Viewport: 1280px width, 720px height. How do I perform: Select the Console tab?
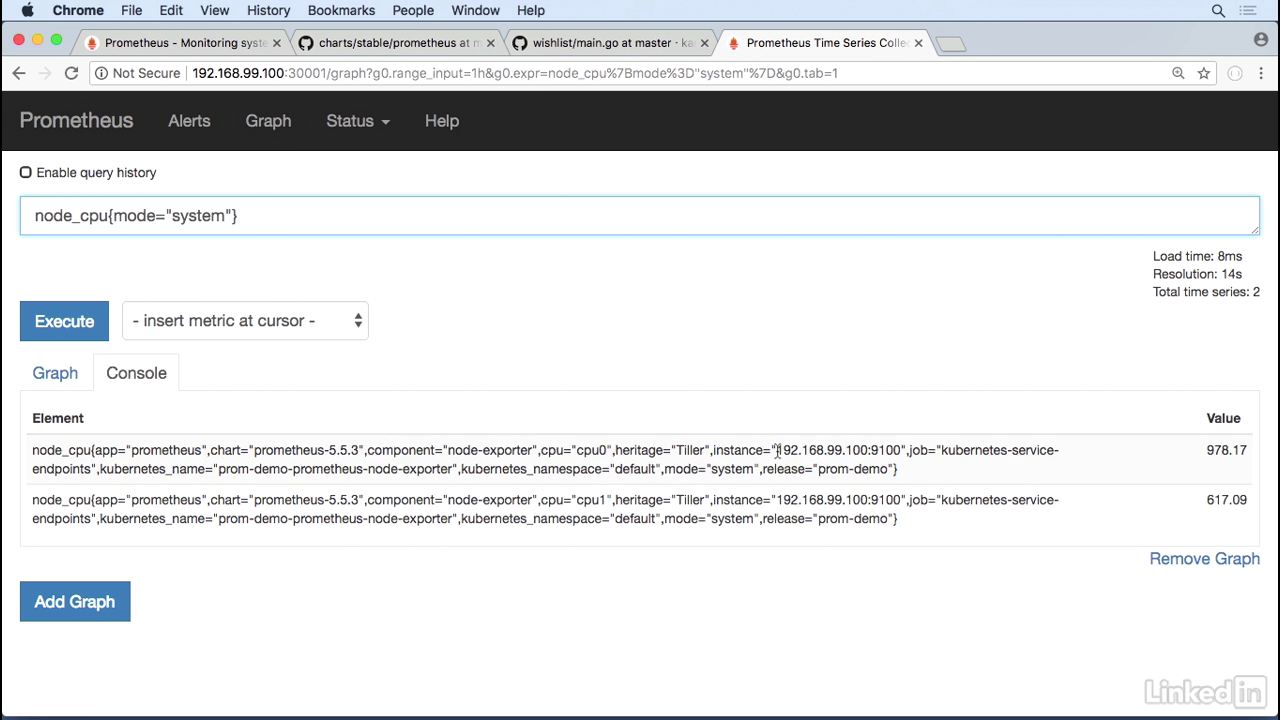pyautogui.click(x=136, y=373)
